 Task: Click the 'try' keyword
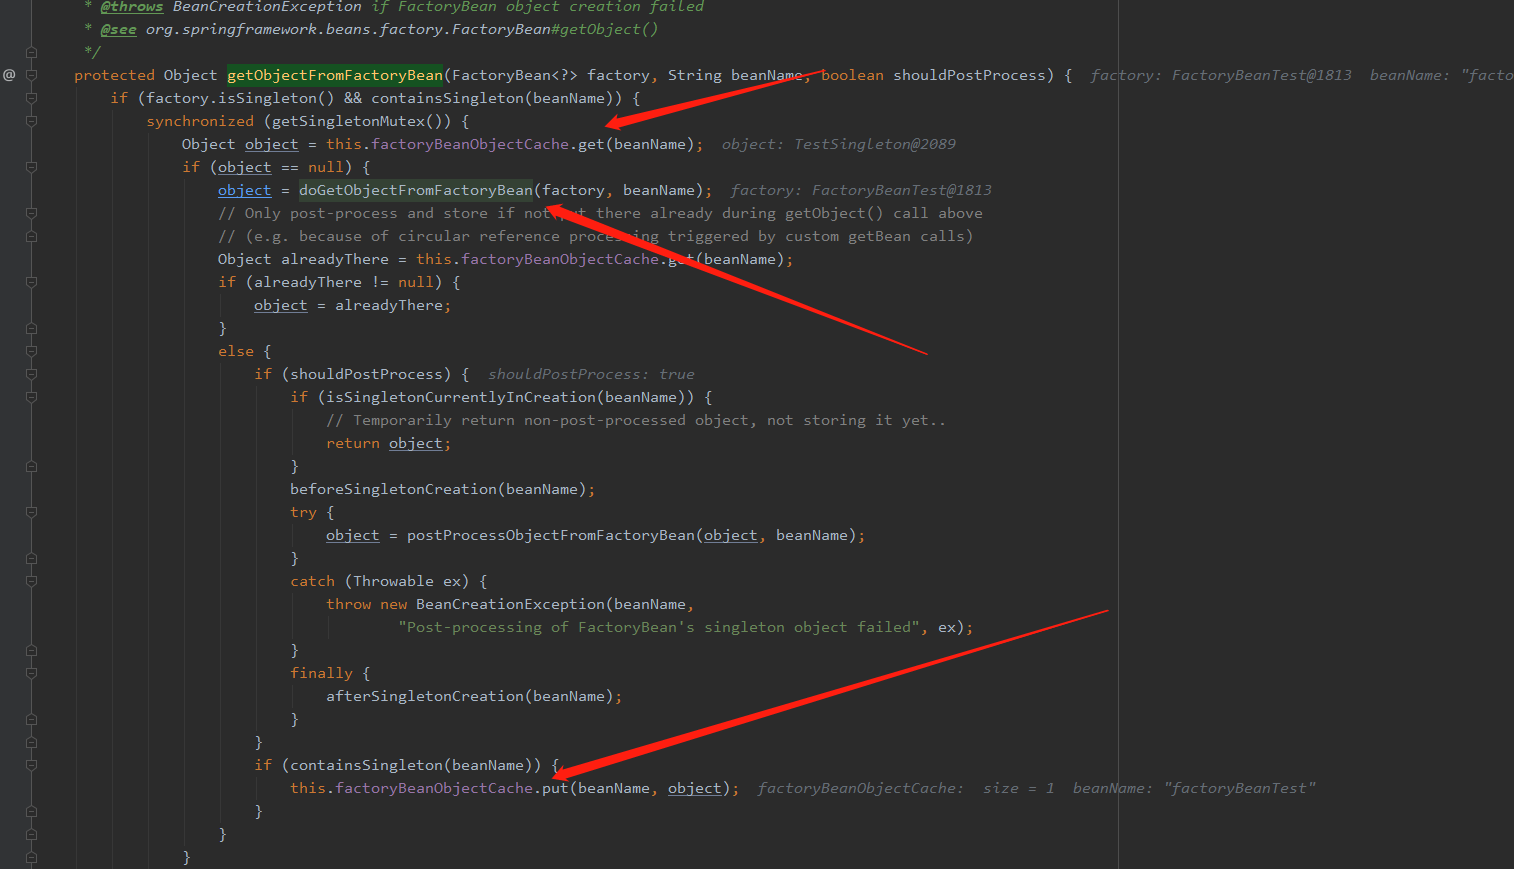(303, 512)
